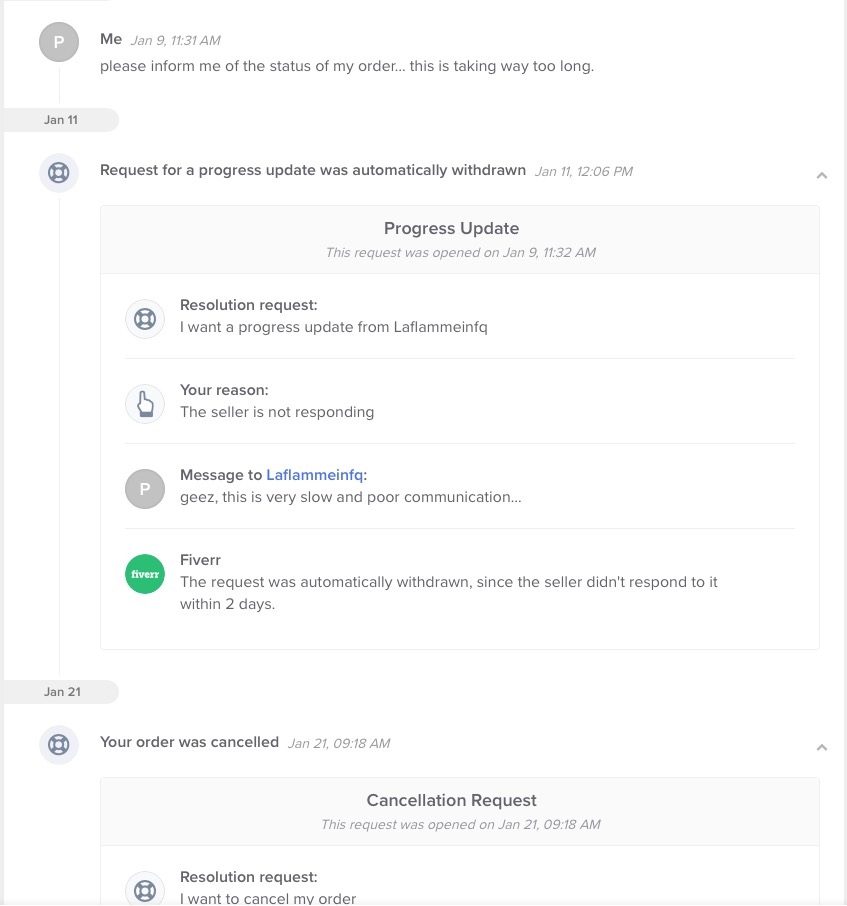Click the Jan 21 date marker
The width and height of the screenshot is (847, 906).
(61, 692)
